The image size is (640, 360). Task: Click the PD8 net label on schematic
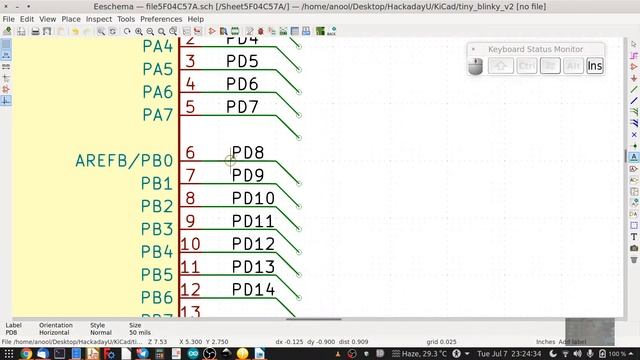click(x=248, y=153)
